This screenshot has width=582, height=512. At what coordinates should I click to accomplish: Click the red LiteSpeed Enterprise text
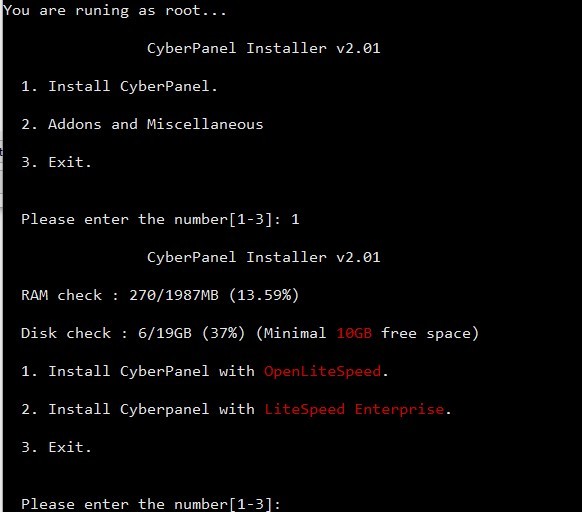(x=354, y=410)
